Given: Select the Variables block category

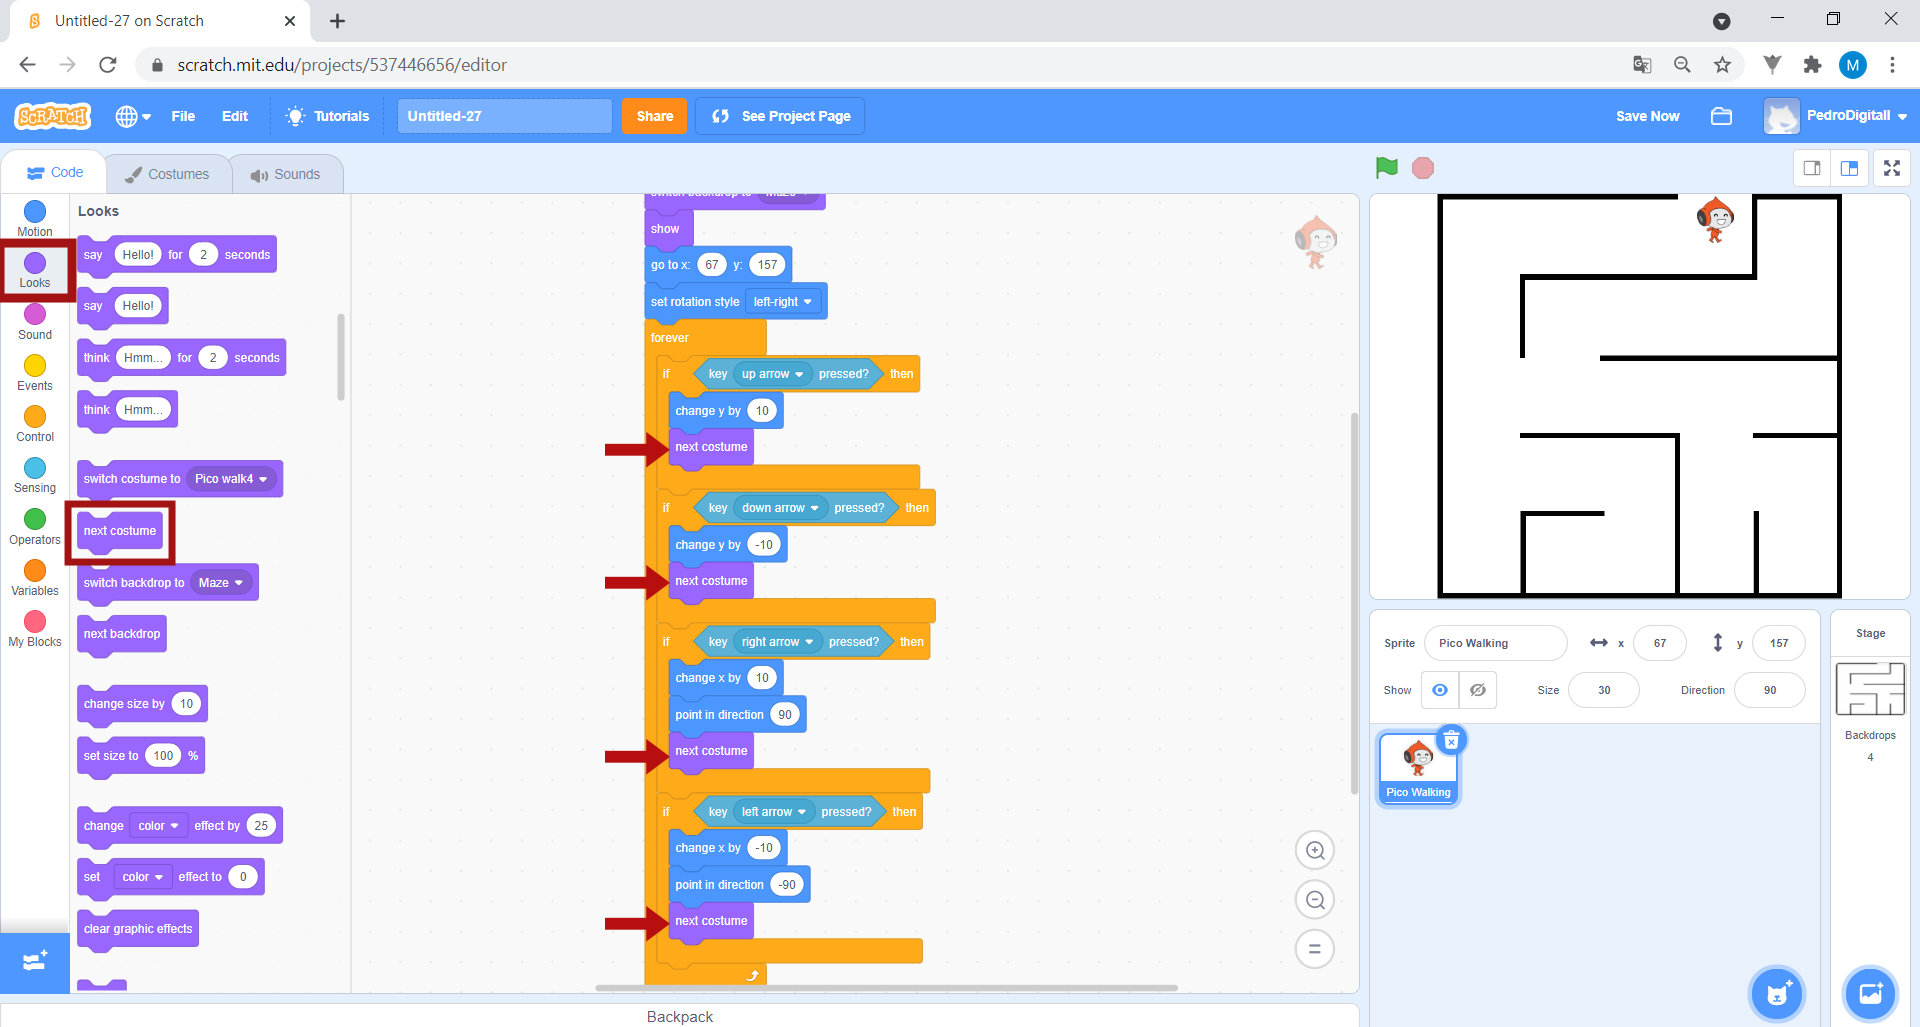Looking at the screenshot, I should (x=35, y=577).
